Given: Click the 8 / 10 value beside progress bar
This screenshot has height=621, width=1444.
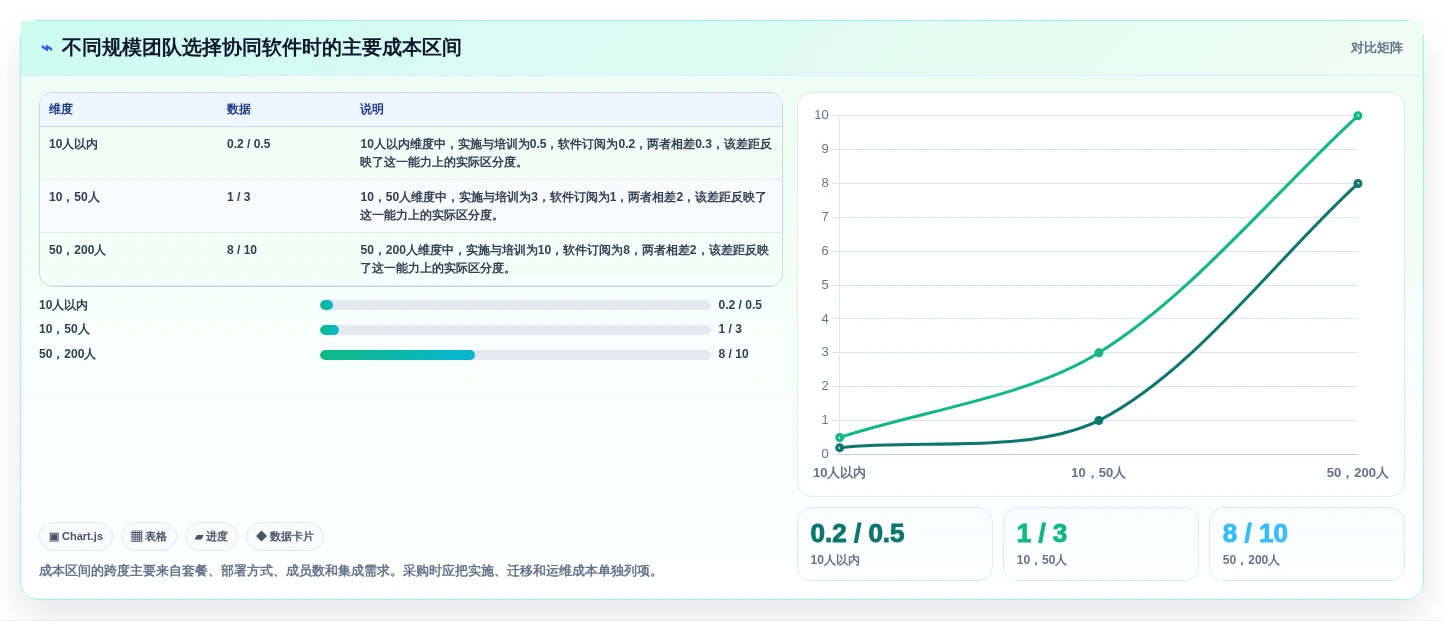Looking at the screenshot, I should point(733,354).
